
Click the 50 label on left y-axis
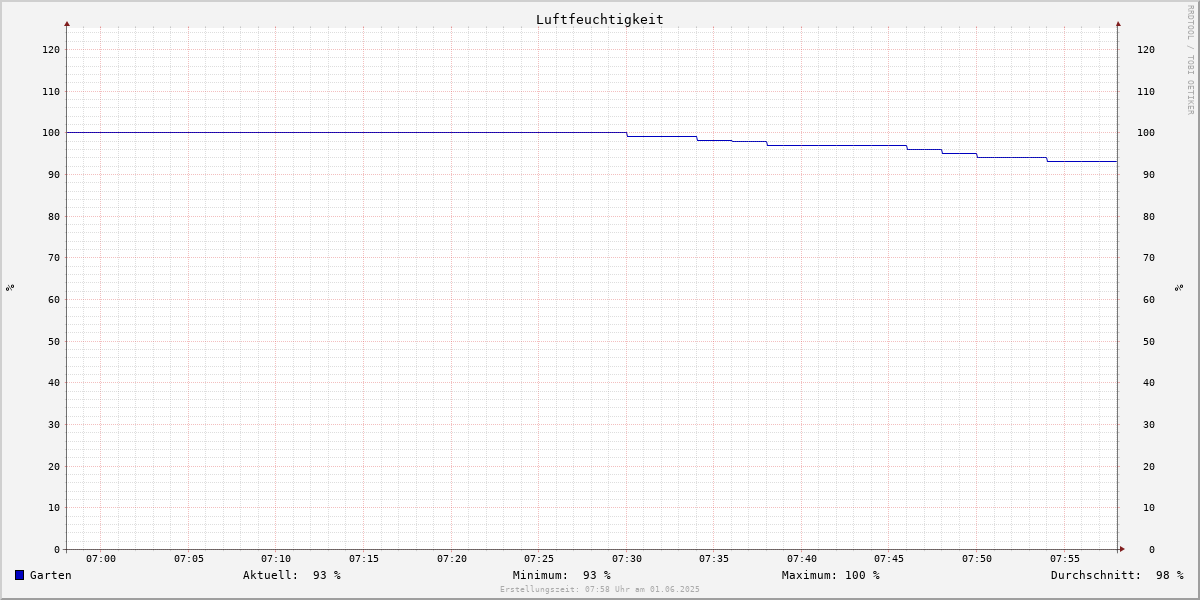tap(54, 341)
